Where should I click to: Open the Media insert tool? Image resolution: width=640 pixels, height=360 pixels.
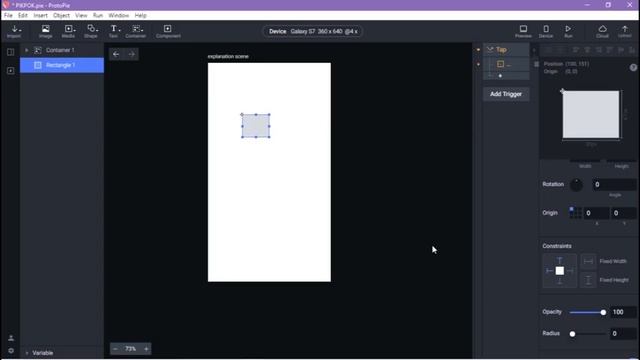[68, 31]
